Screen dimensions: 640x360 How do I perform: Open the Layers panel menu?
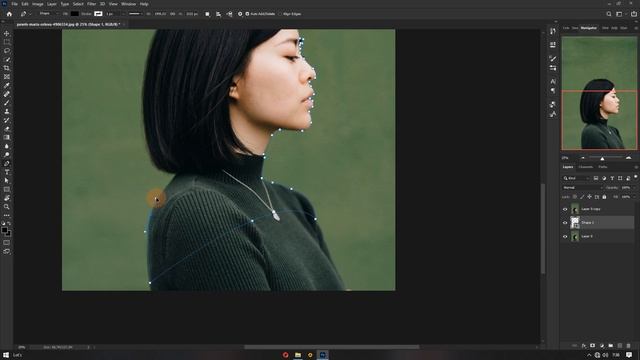pyautogui.click(x=636, y=167)
